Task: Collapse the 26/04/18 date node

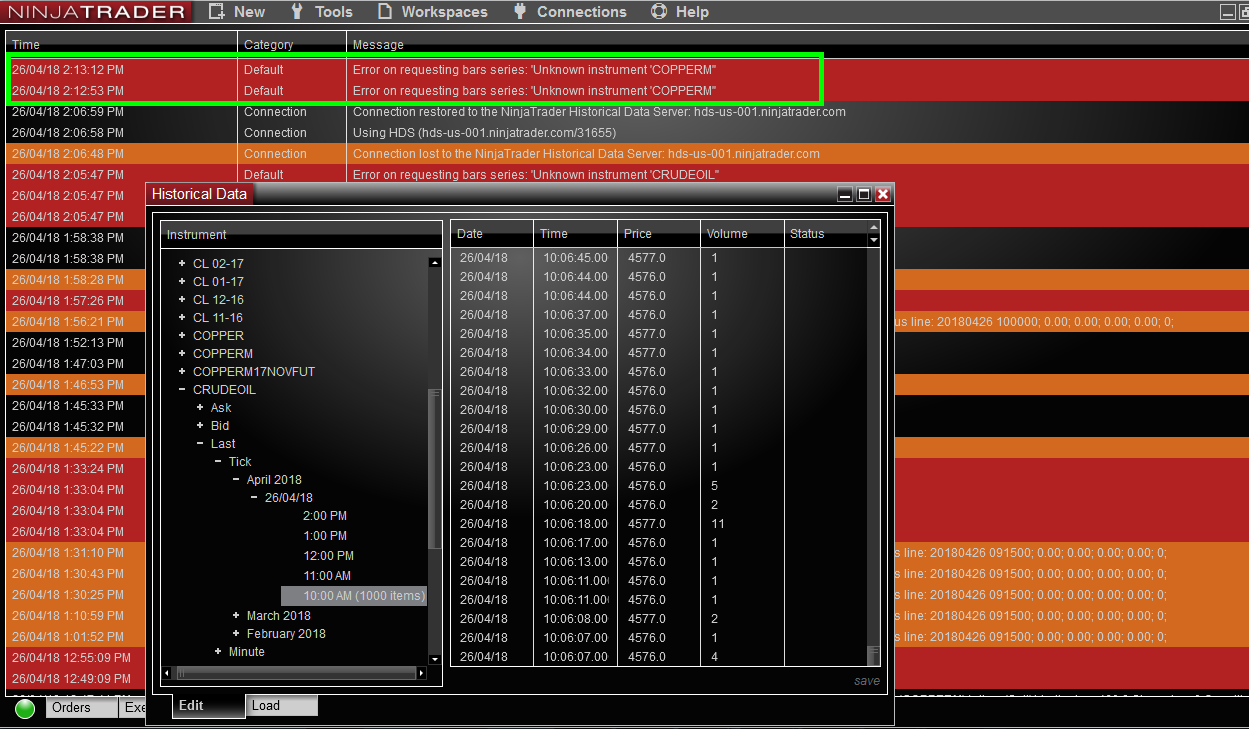Action: pyautogui.click(x=254, y=498)
